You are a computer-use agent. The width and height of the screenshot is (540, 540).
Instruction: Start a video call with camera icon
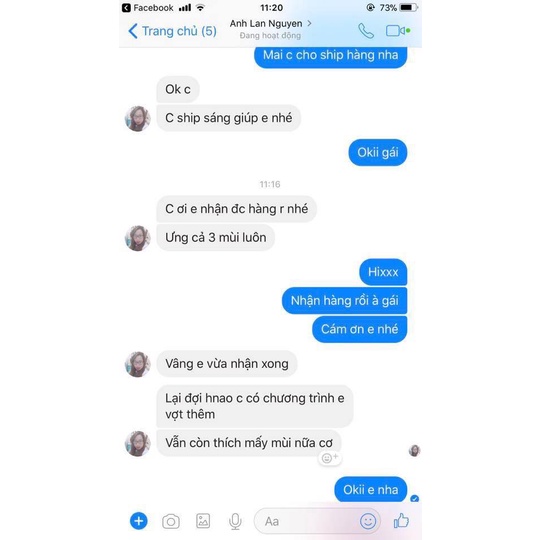tap(396, 31)
